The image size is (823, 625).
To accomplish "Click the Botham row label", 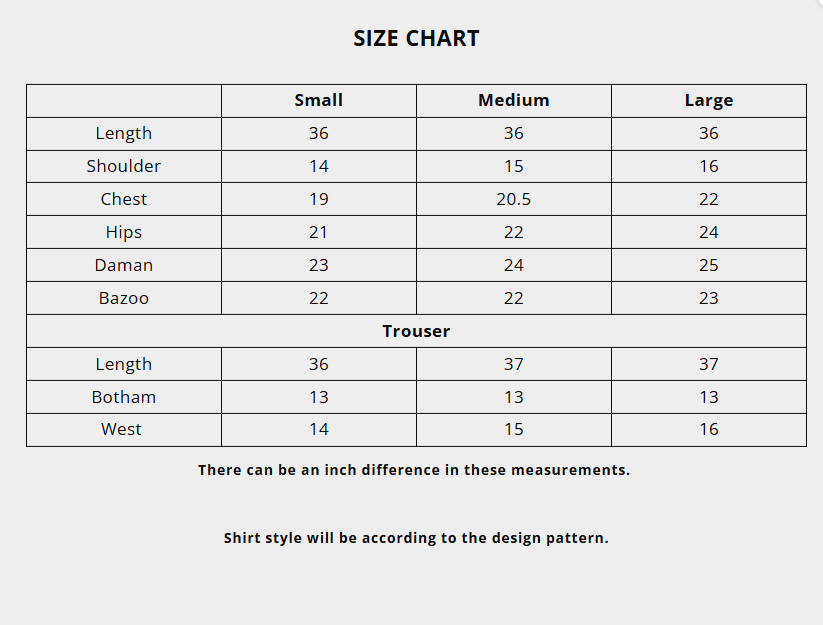I will coord(124,397).
